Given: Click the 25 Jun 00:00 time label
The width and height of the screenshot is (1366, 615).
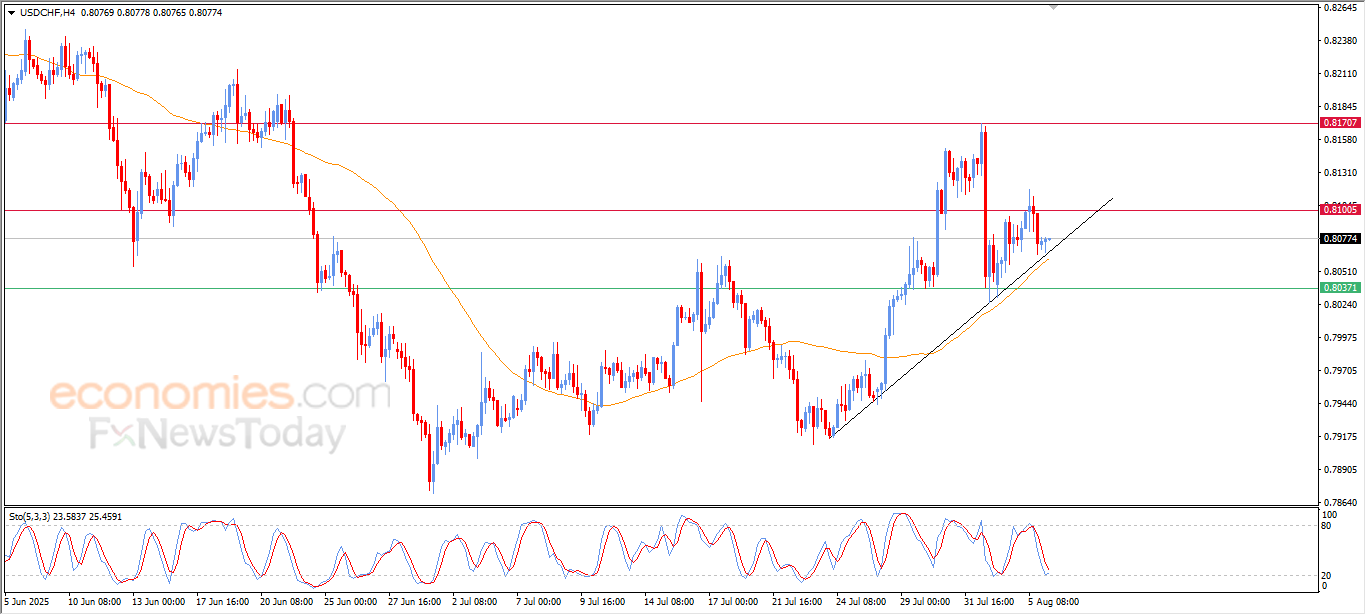Looking at the screenshot, I should [350, 603].
